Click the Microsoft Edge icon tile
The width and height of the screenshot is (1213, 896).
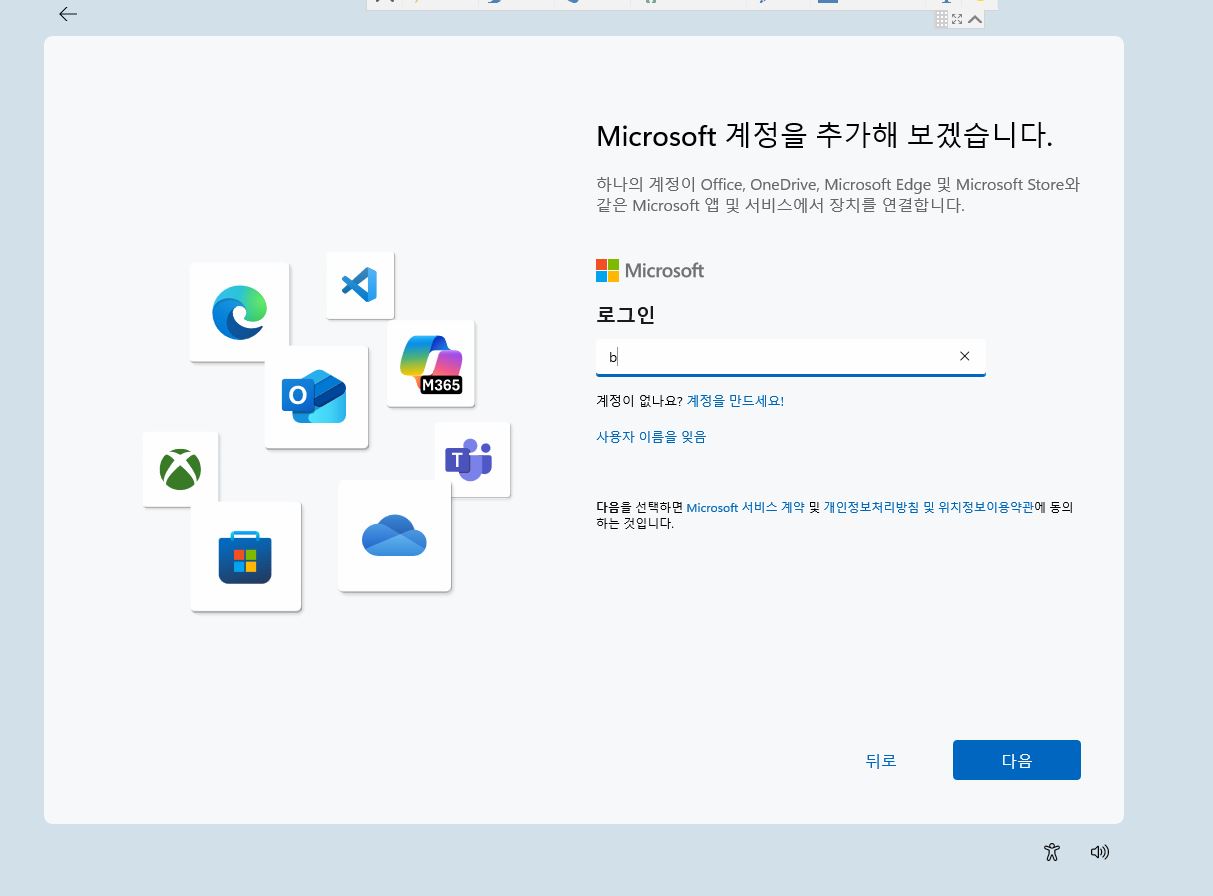pyautogui.click(x=239, y=312)
